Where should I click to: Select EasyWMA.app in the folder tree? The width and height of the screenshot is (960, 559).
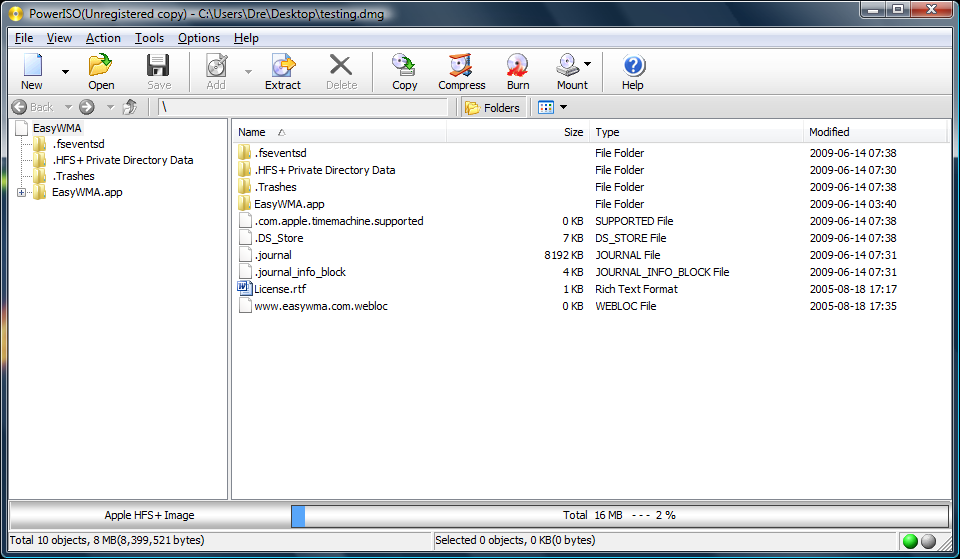click(x=87, y=192)
